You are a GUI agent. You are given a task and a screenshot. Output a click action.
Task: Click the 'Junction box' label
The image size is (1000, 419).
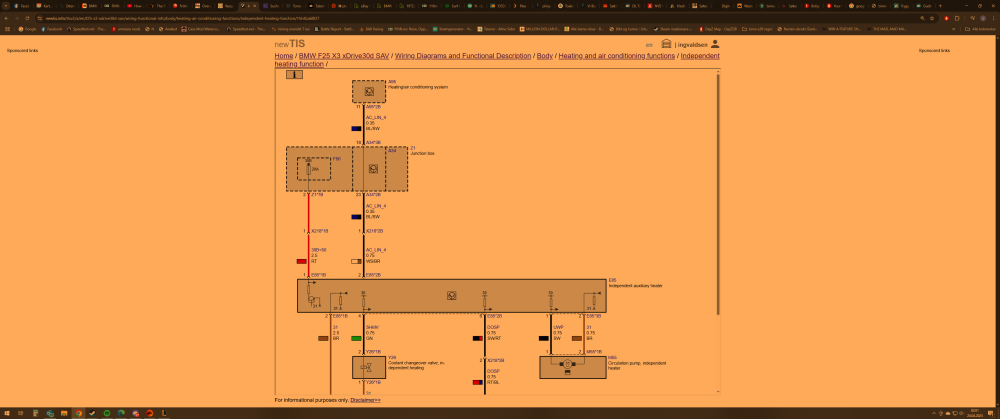click(422, 154)
